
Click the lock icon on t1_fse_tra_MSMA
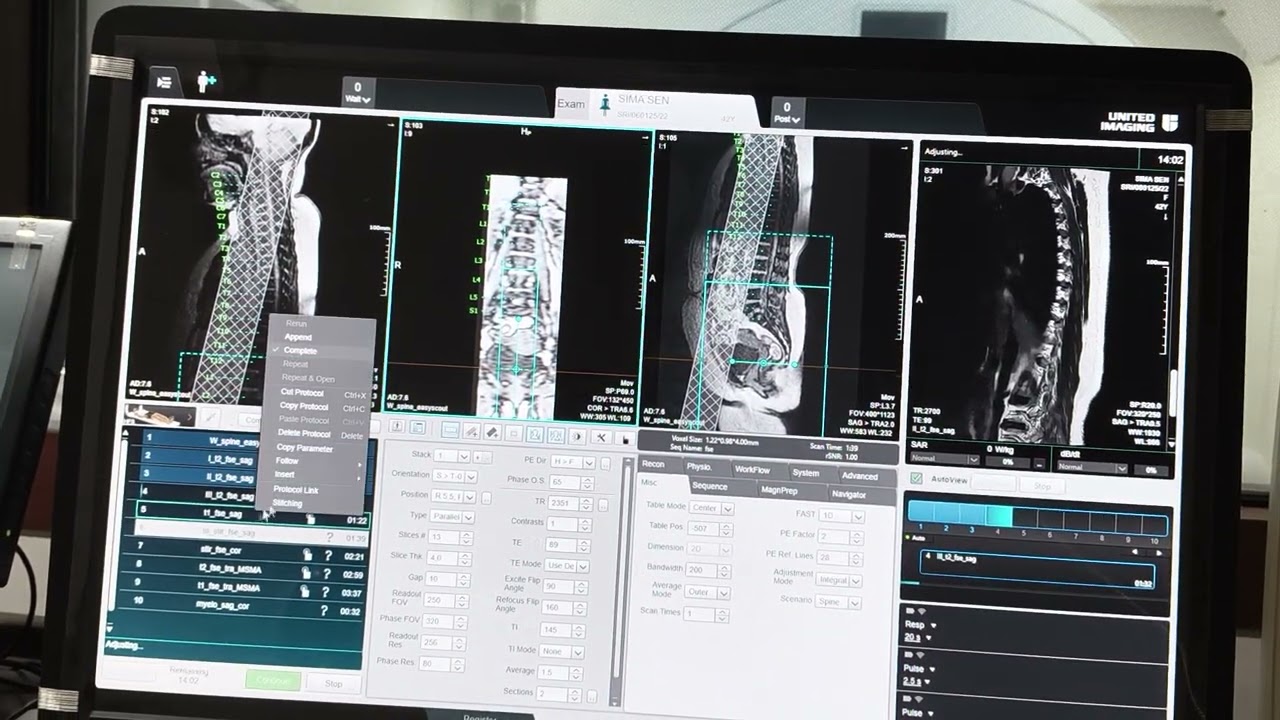pyautogui.click(x=305, y=591)
